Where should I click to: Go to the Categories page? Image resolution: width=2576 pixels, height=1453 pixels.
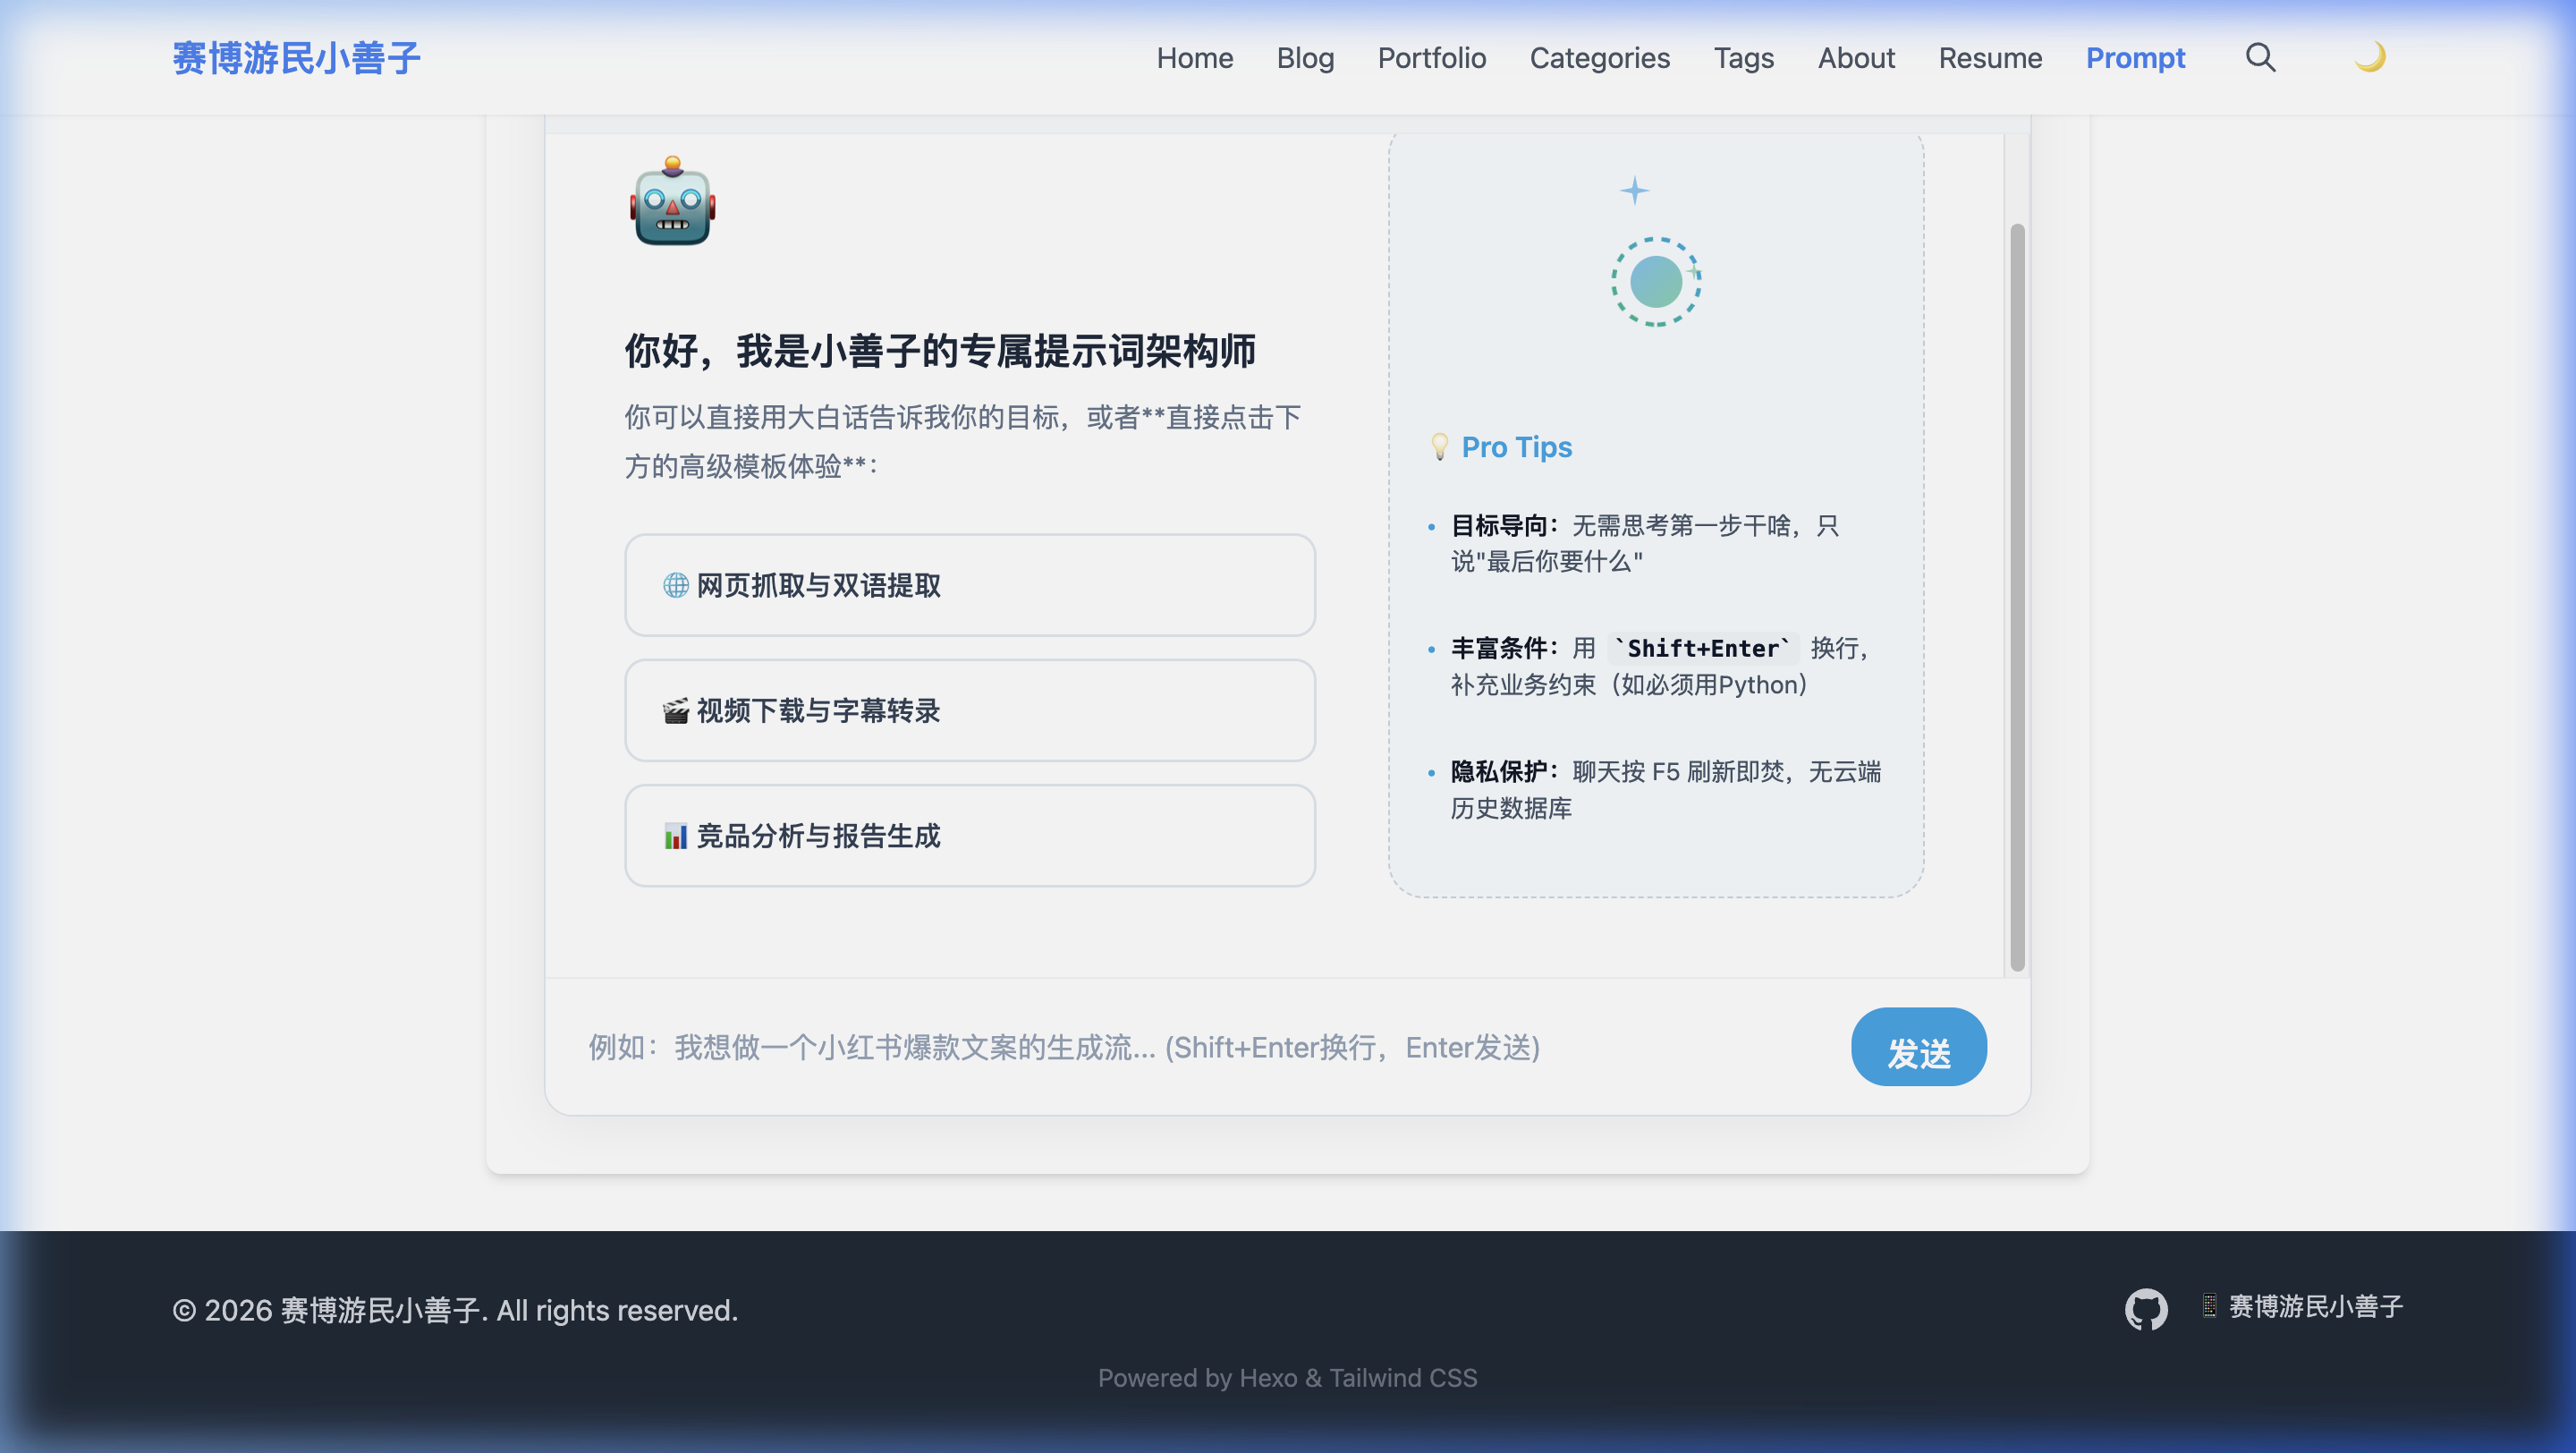point(1599,58)
